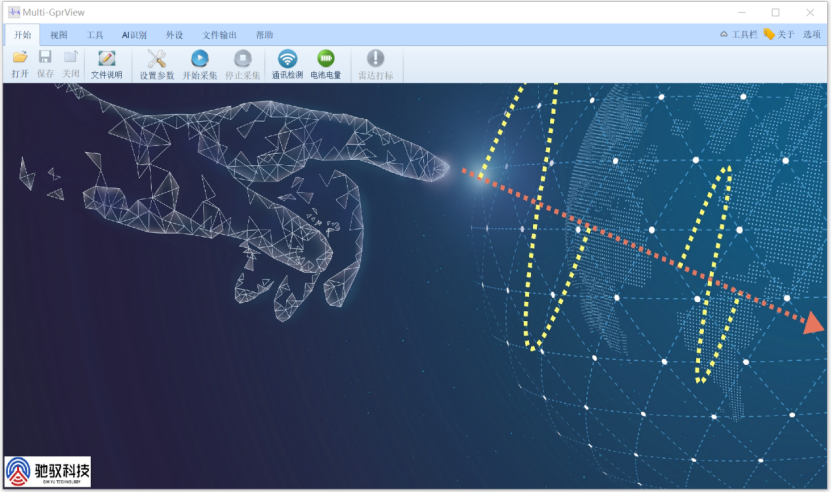
Task: Run the 通讯检测 communication check
Action: click(287, 59)
